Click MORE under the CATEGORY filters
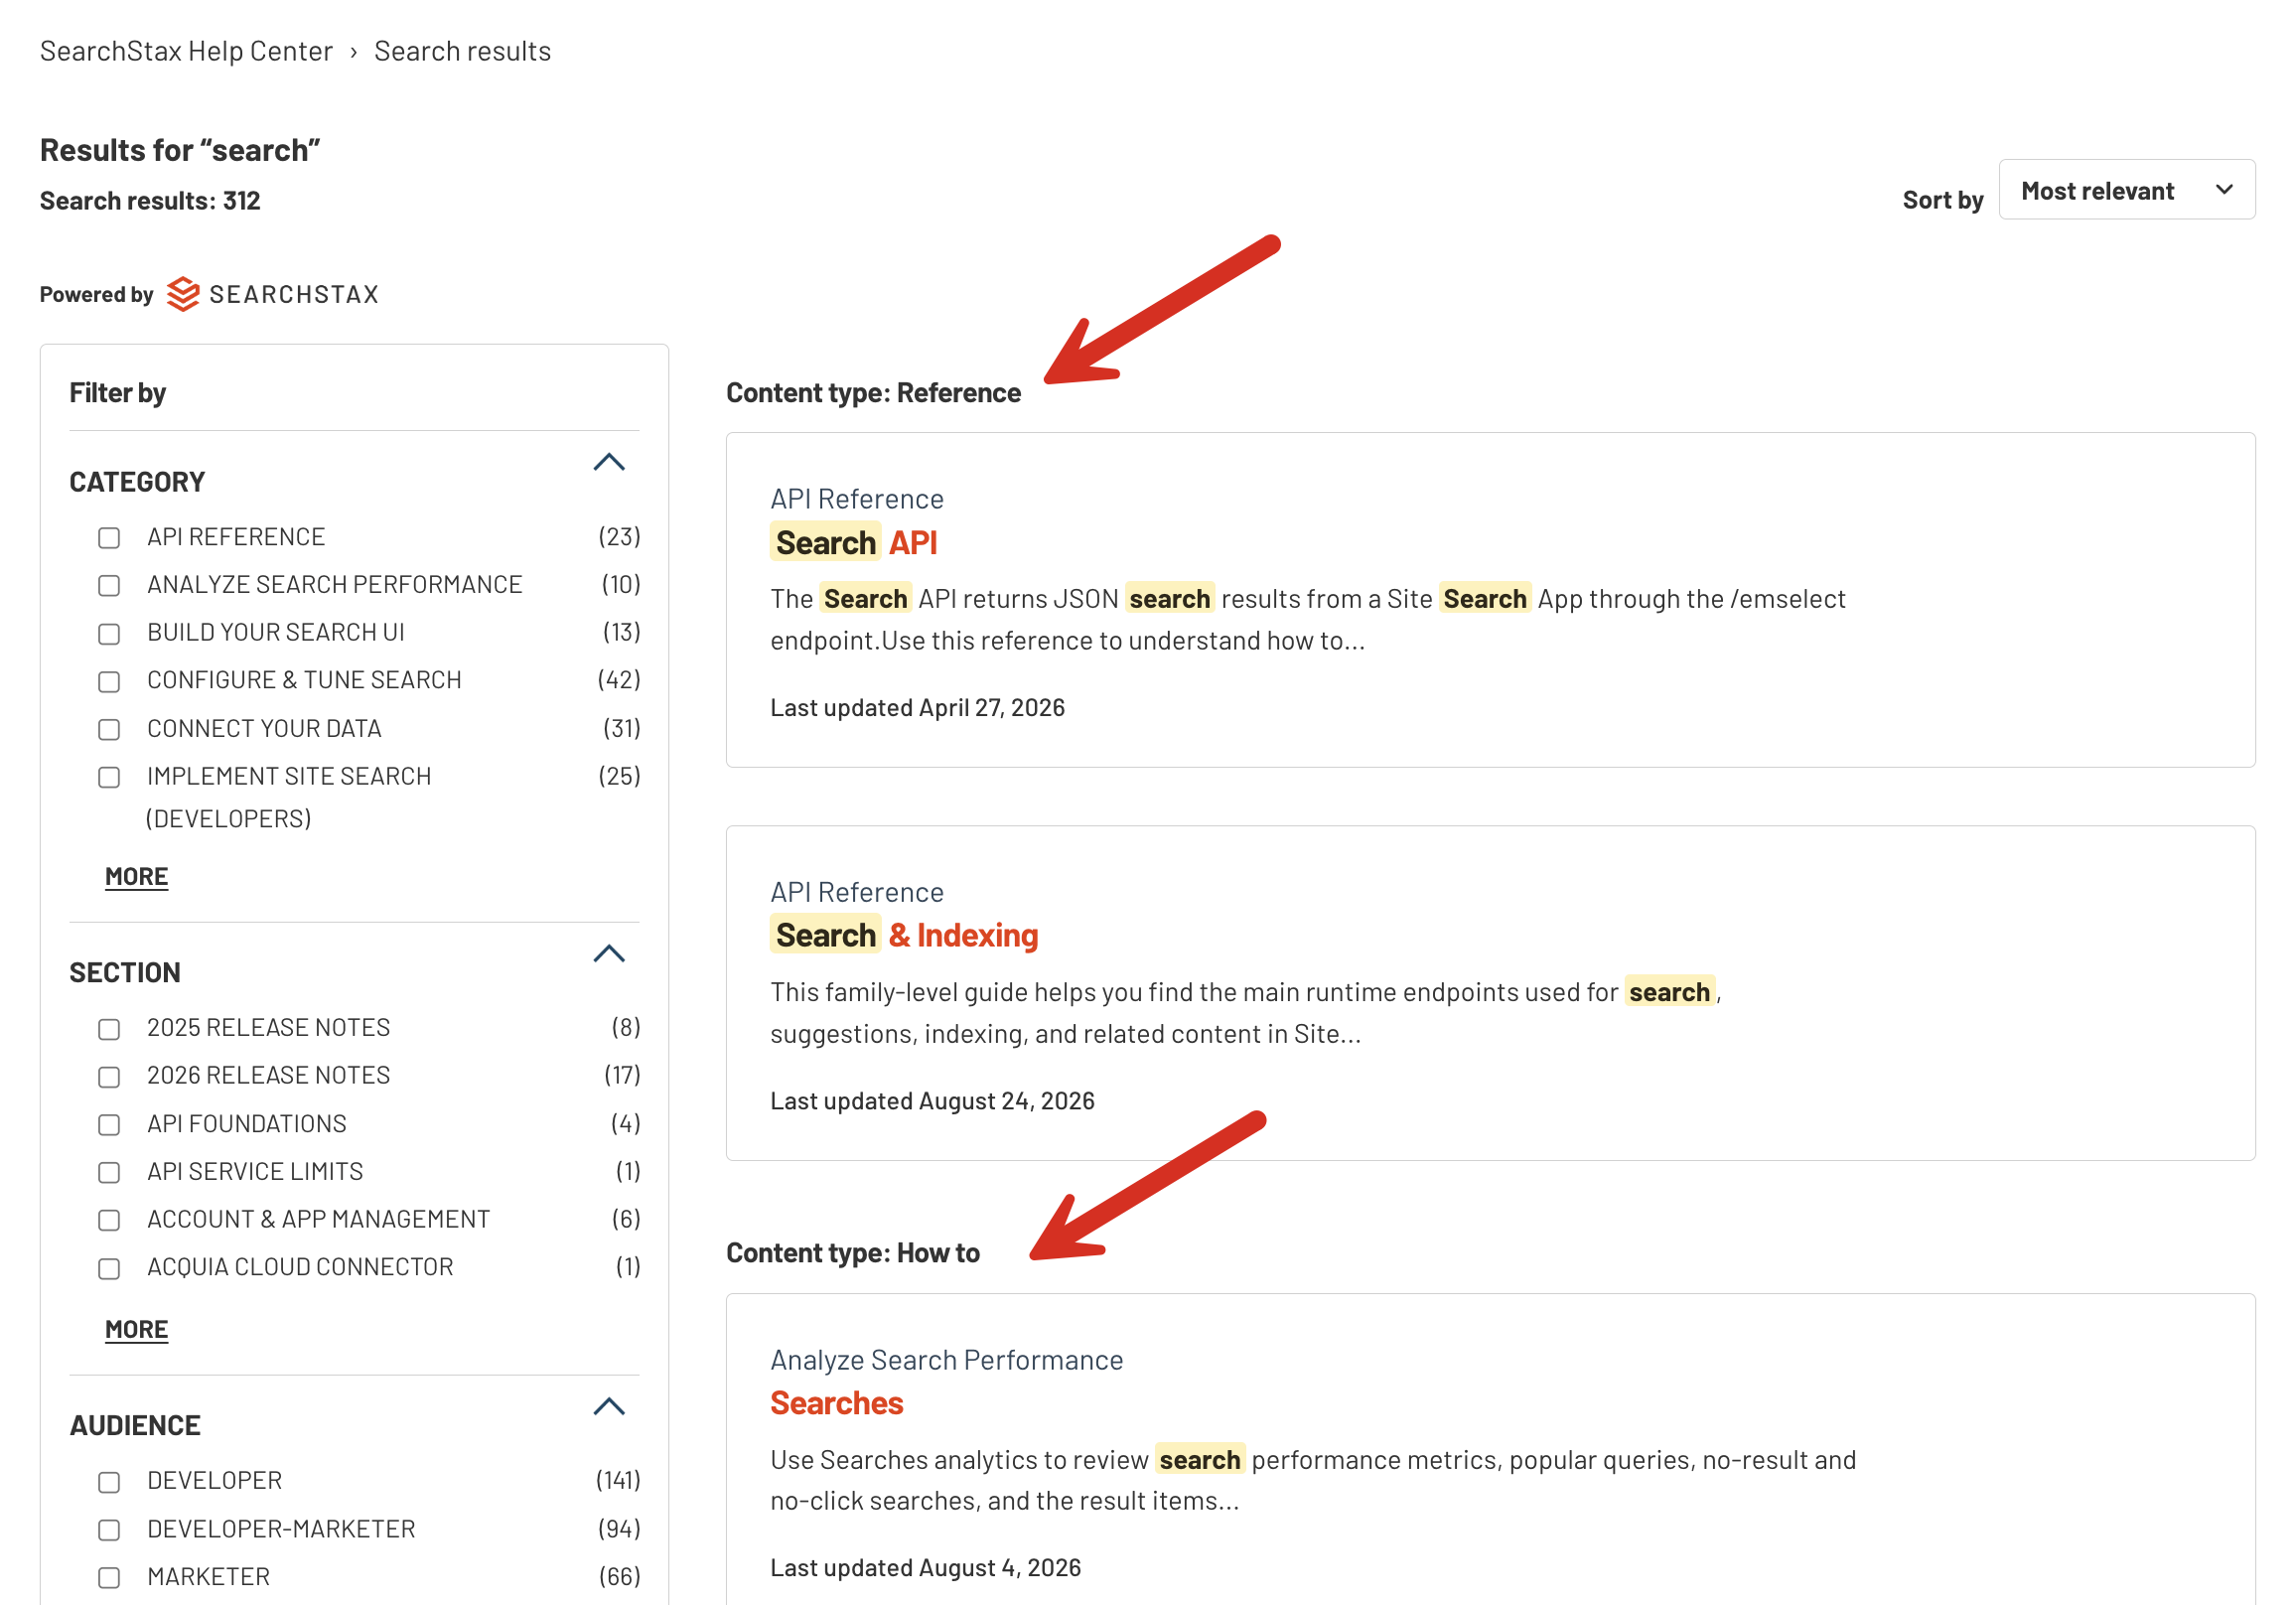2296x1605 pixels. (x=136, y=876)
